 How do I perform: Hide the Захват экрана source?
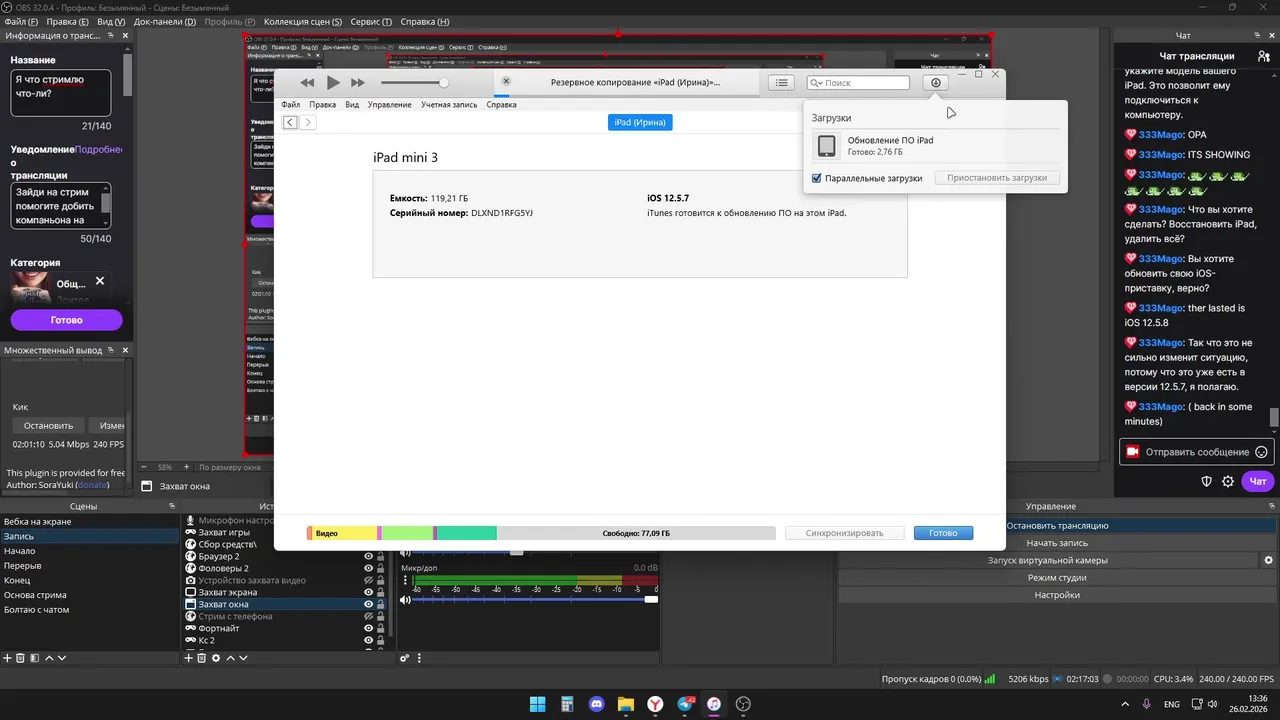pyautogui.click(x=368, y=592)
